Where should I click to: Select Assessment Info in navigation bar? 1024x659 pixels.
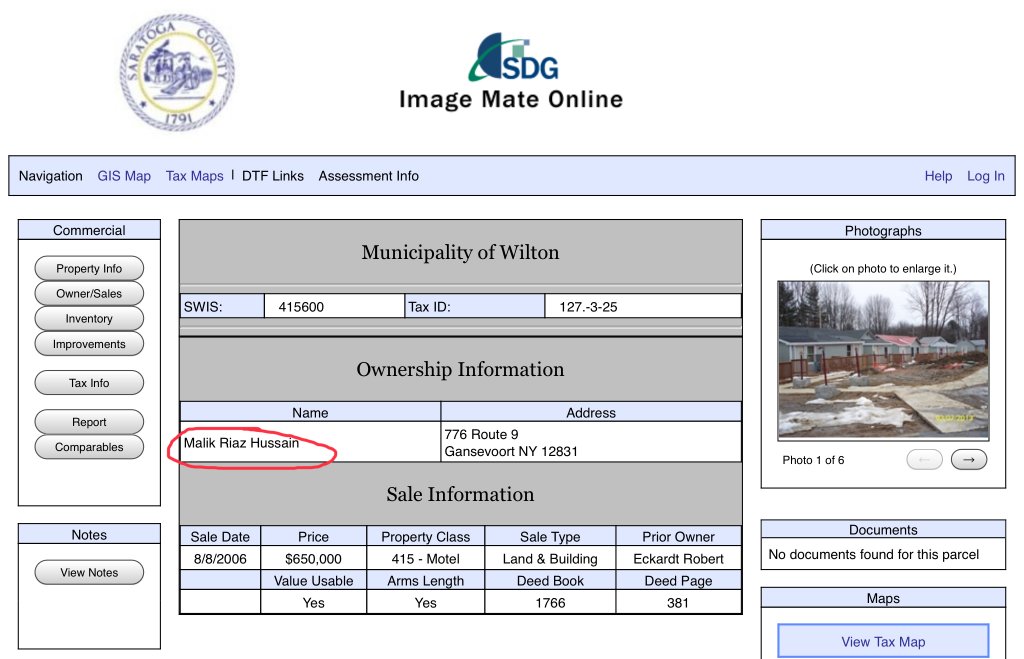(368, 176)
